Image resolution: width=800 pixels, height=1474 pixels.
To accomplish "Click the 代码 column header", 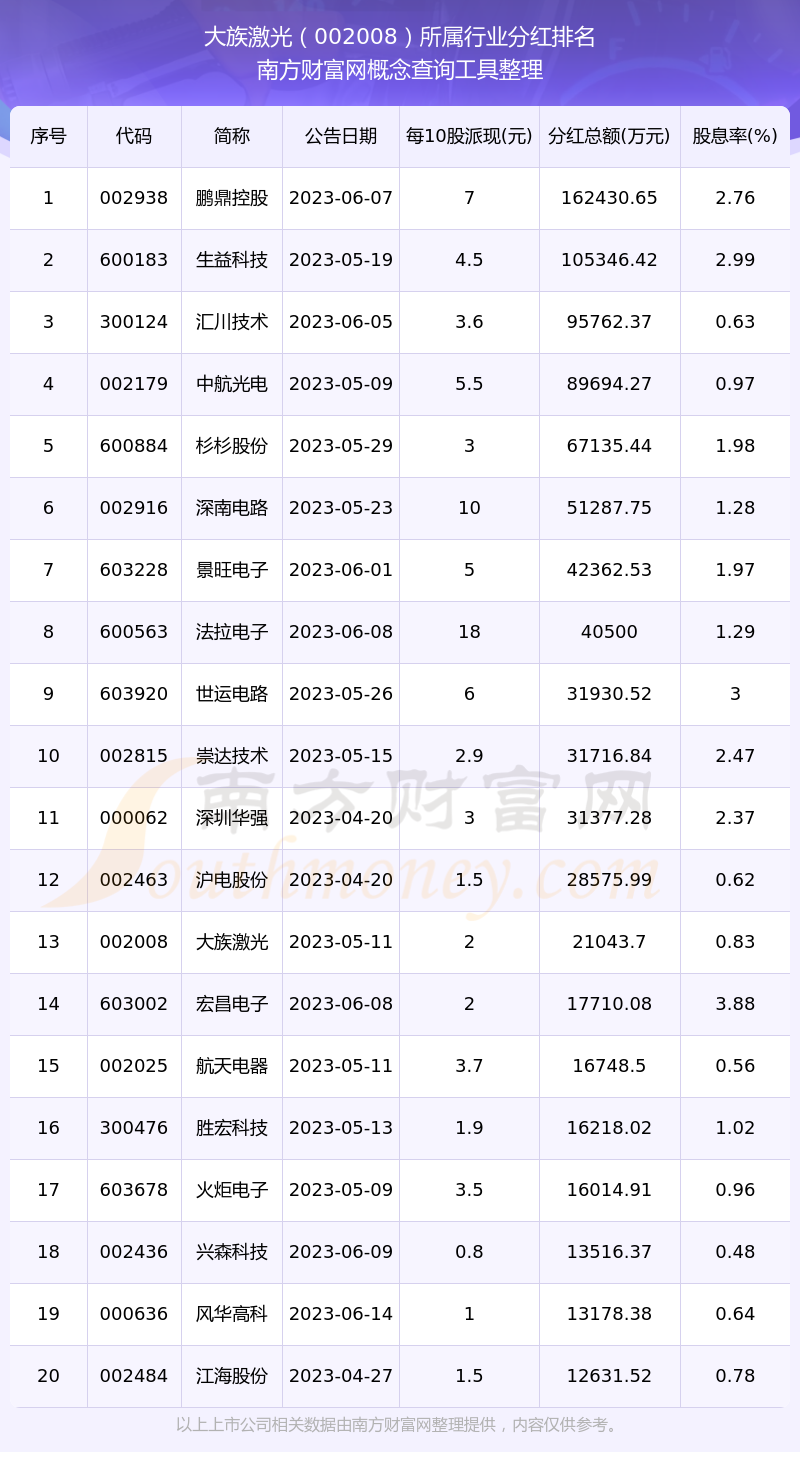I will 134,136.
